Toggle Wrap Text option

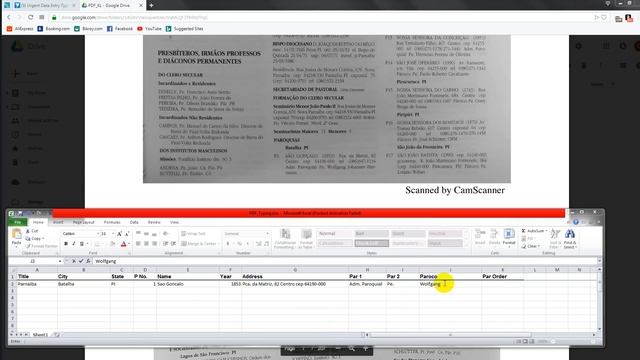[x=193, y=234]
